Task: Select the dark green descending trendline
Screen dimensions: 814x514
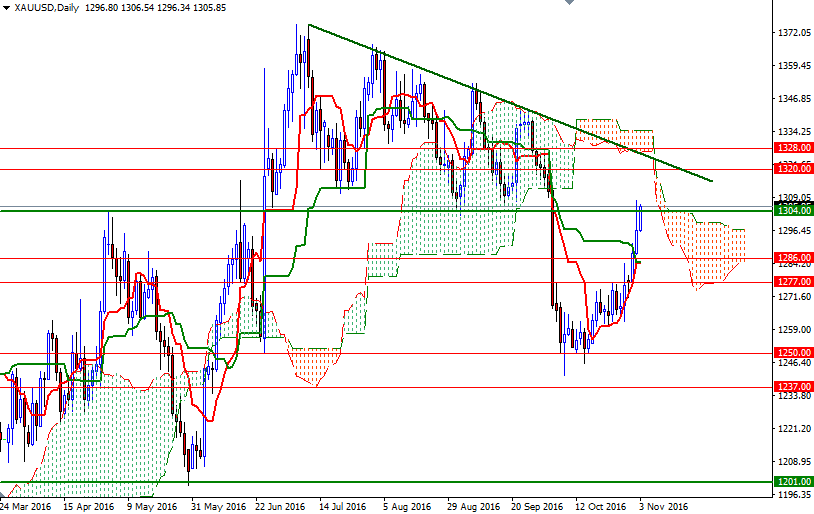Action: (510, 103)
